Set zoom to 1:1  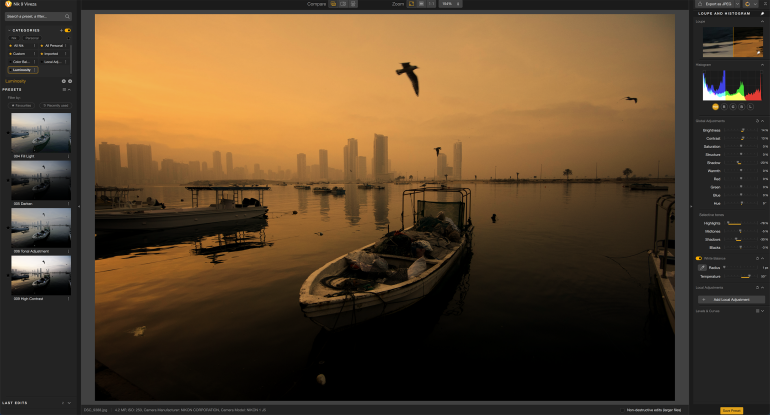tap(431, 4)
